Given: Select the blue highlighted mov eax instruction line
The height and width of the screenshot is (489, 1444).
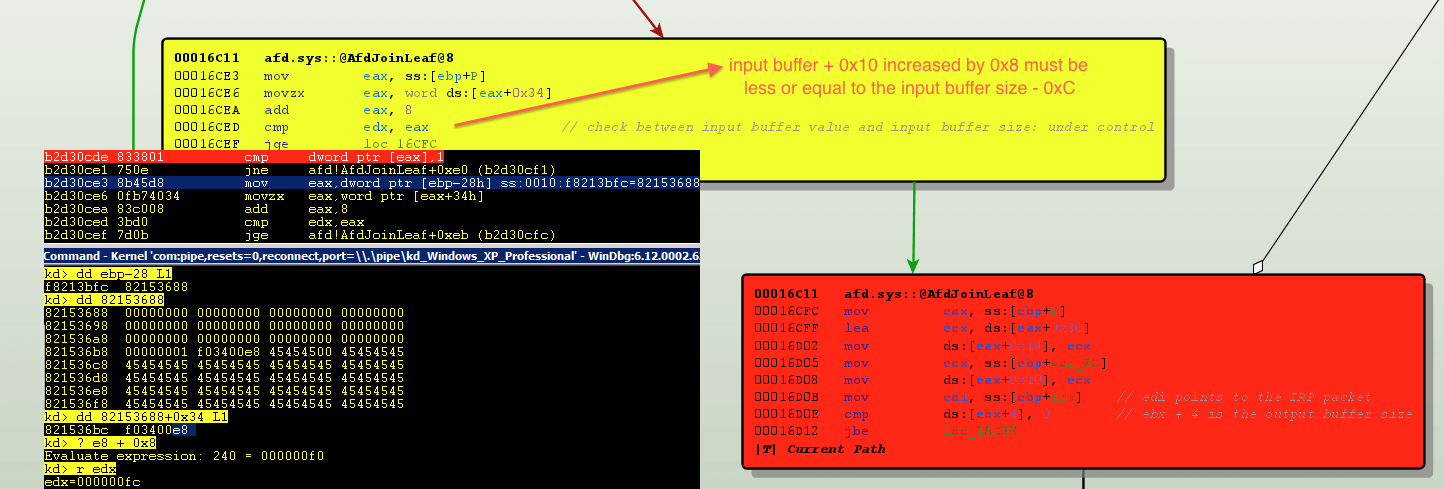Looking at the screenshot, I should click(372, 183).
